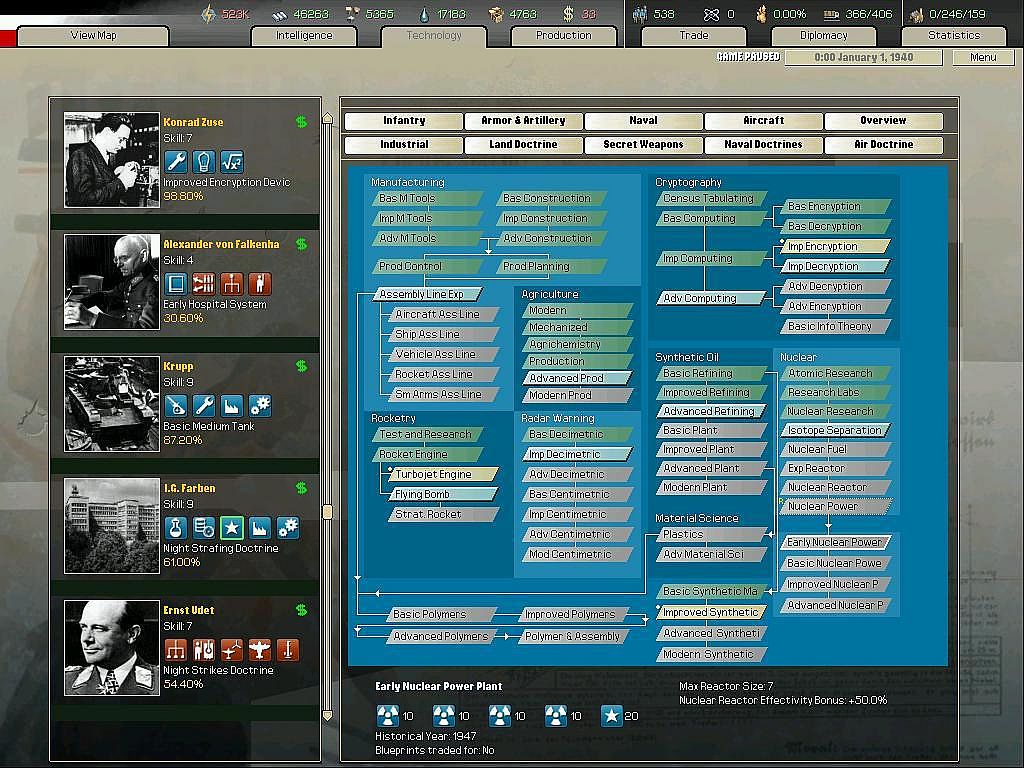Click the flask icon under I.G. Farben
Image resolution: width=1024 pixels, height=768 pixels.
176,527
